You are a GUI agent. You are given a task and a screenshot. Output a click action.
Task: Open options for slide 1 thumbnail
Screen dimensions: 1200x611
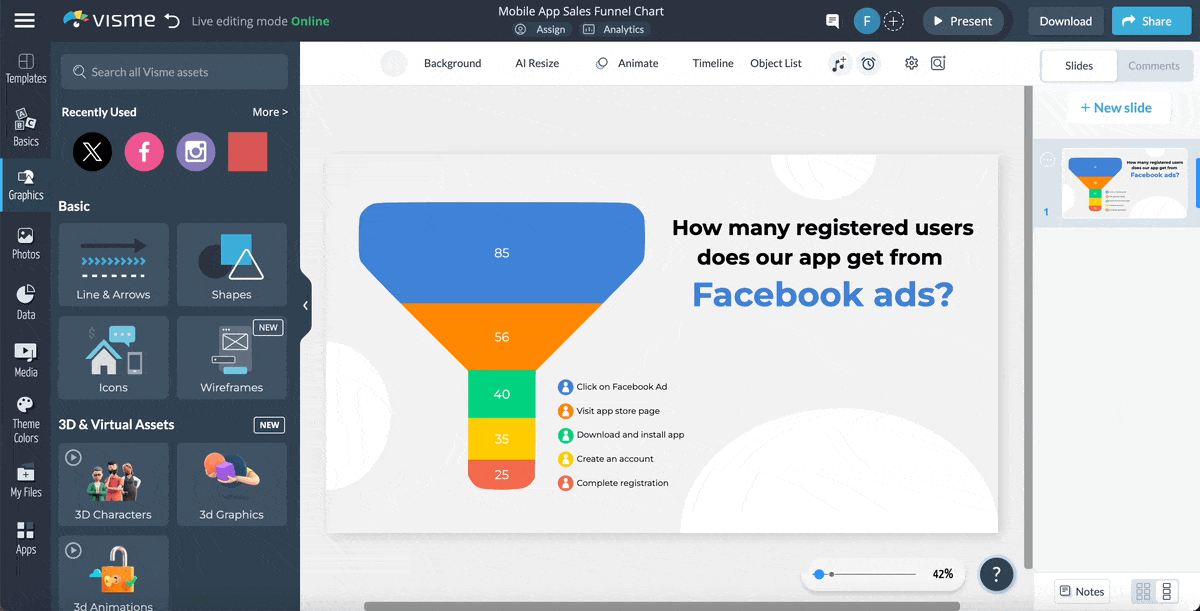(1048, 160)
